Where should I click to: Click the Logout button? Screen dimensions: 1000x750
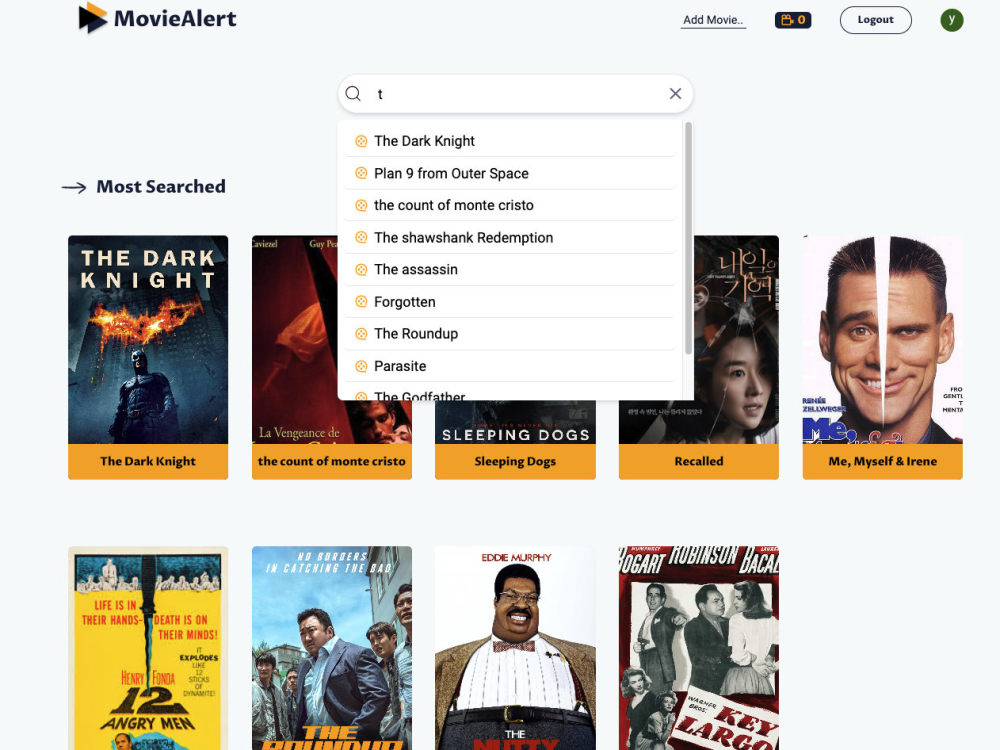(876, 20)
